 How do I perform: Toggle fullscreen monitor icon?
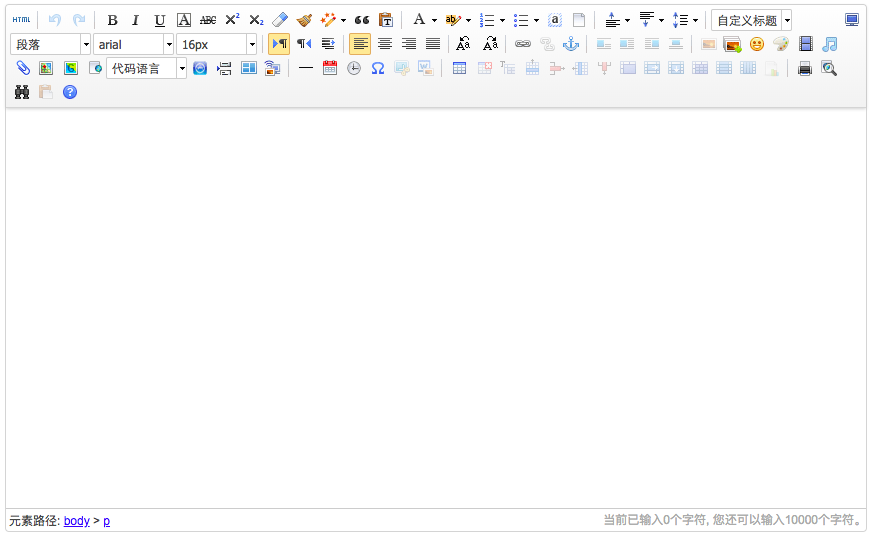(852, 20)
